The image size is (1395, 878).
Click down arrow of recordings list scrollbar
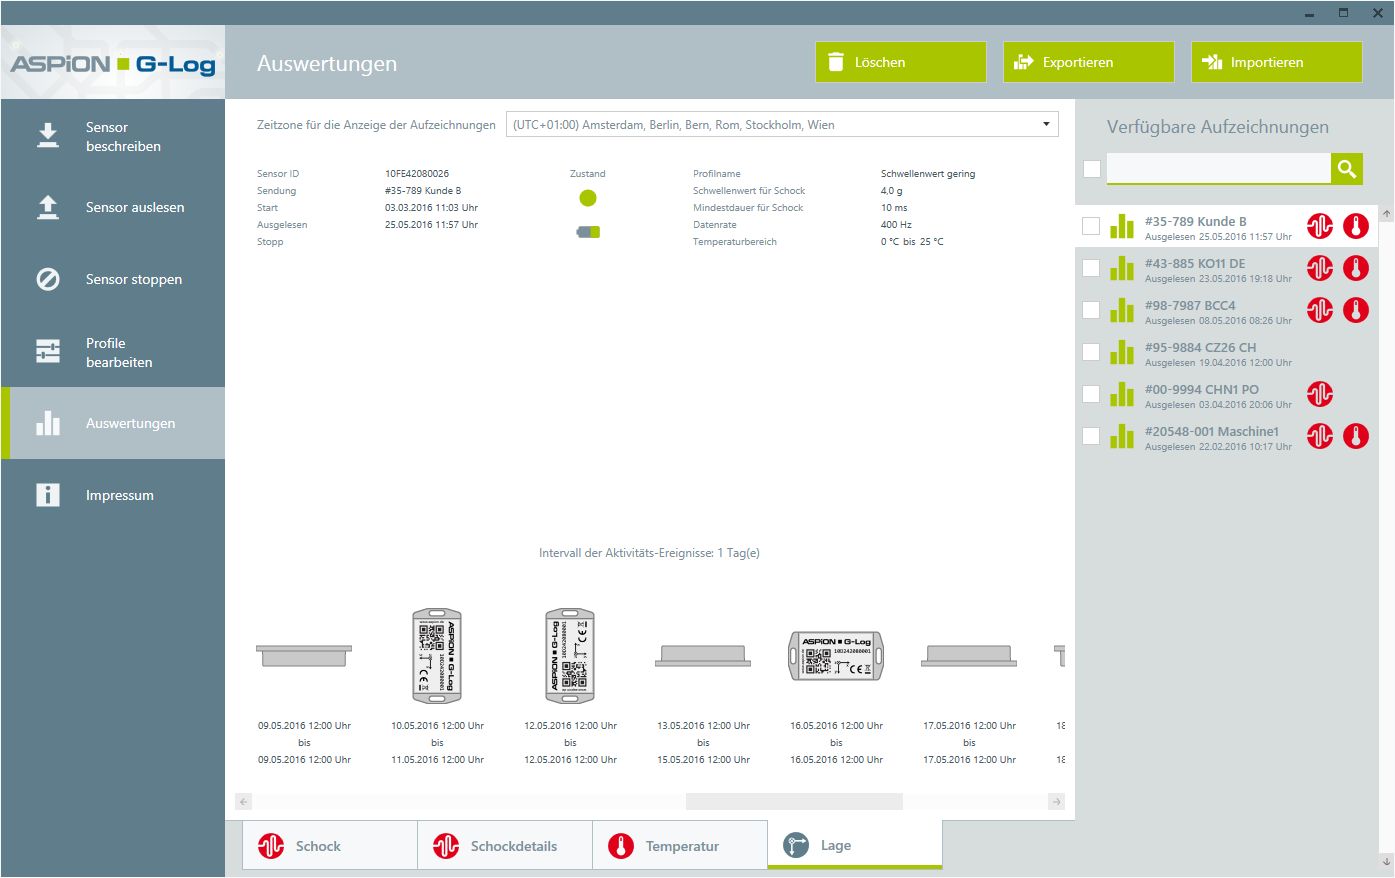coord(1386,862)
